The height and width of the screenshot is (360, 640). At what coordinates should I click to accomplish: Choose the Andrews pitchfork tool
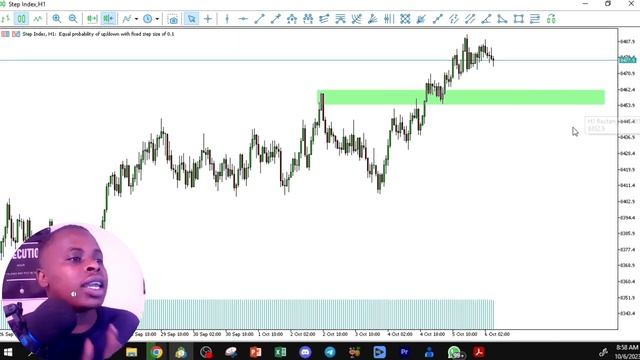(x=292, y=19)
